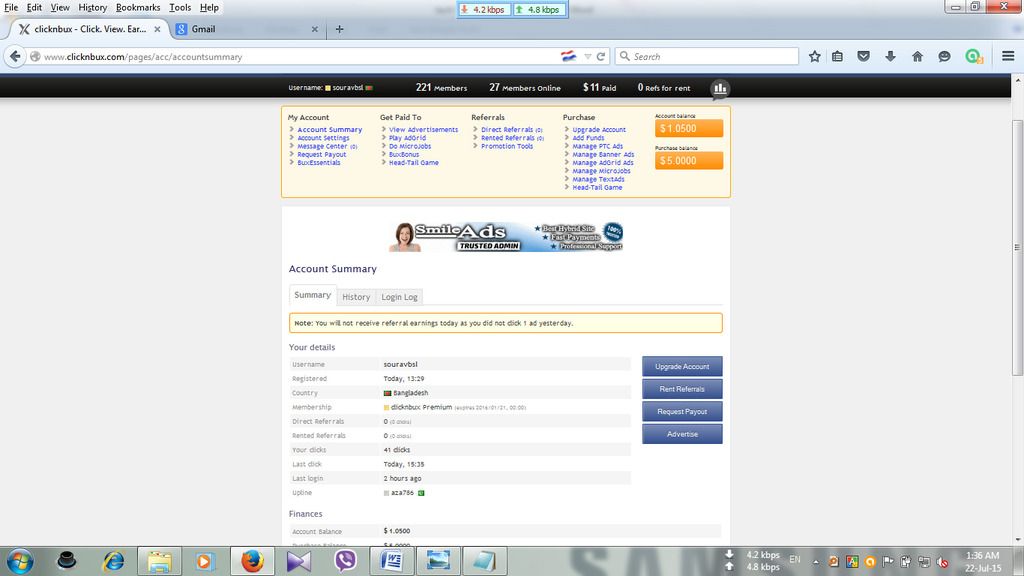
Task: Bookmark this page with the star icon
Action: [815, 57]
